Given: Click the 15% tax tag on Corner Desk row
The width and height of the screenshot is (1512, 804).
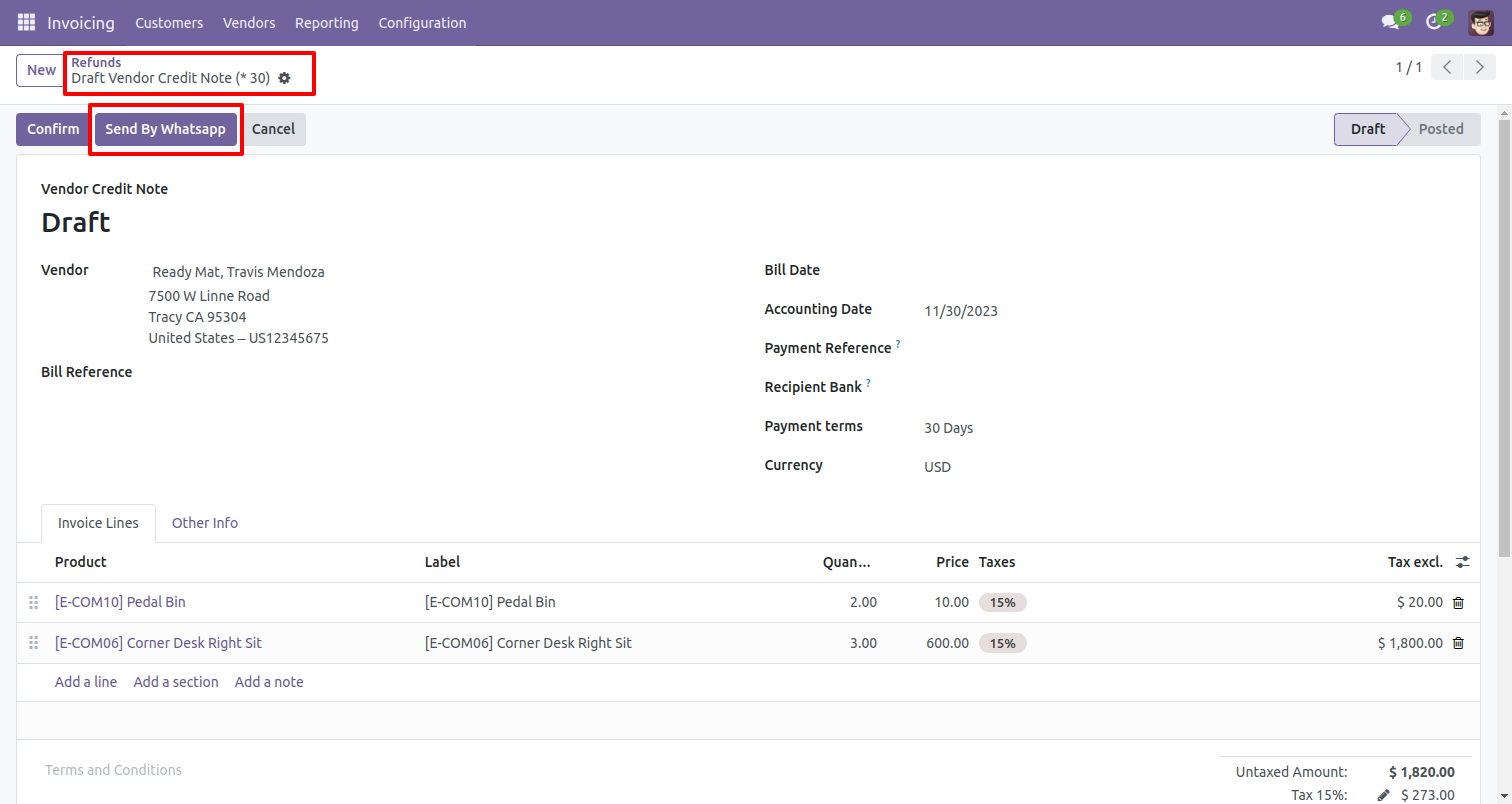Looking at the screenshot, I should 1002,644.
